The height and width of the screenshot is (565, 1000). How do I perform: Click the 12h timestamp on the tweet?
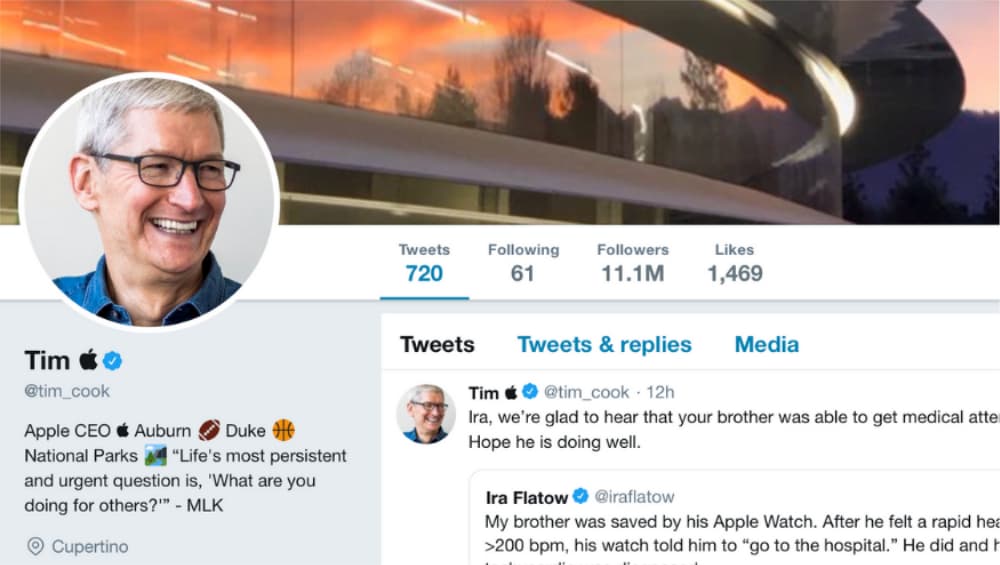tap(660, 392)
